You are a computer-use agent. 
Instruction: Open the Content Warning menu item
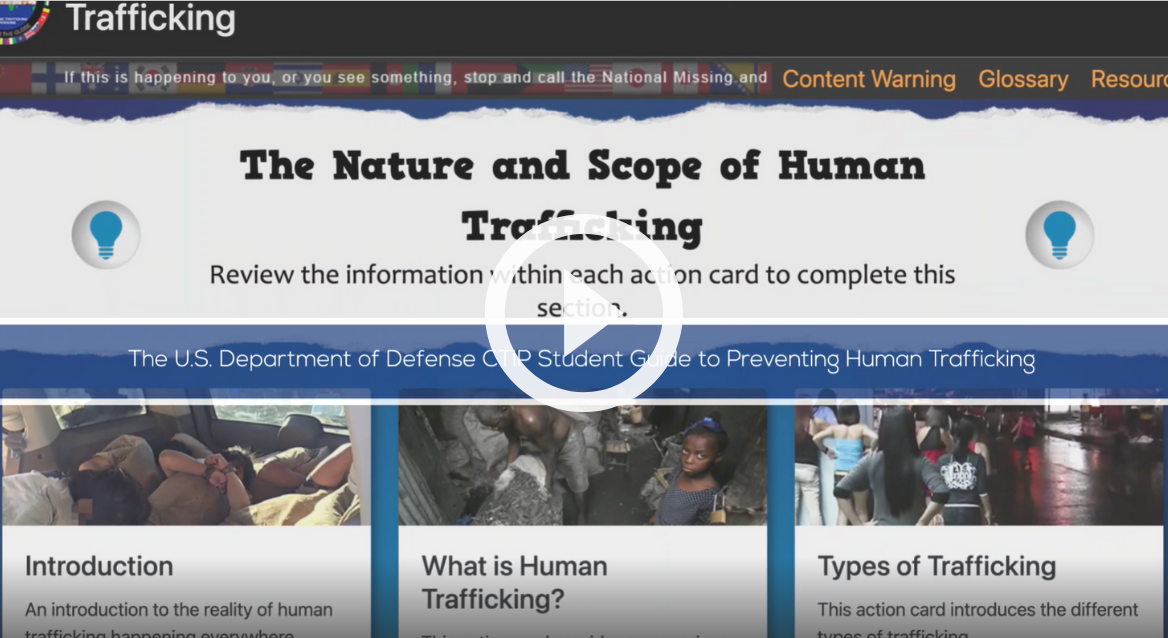tap(868, 79)
